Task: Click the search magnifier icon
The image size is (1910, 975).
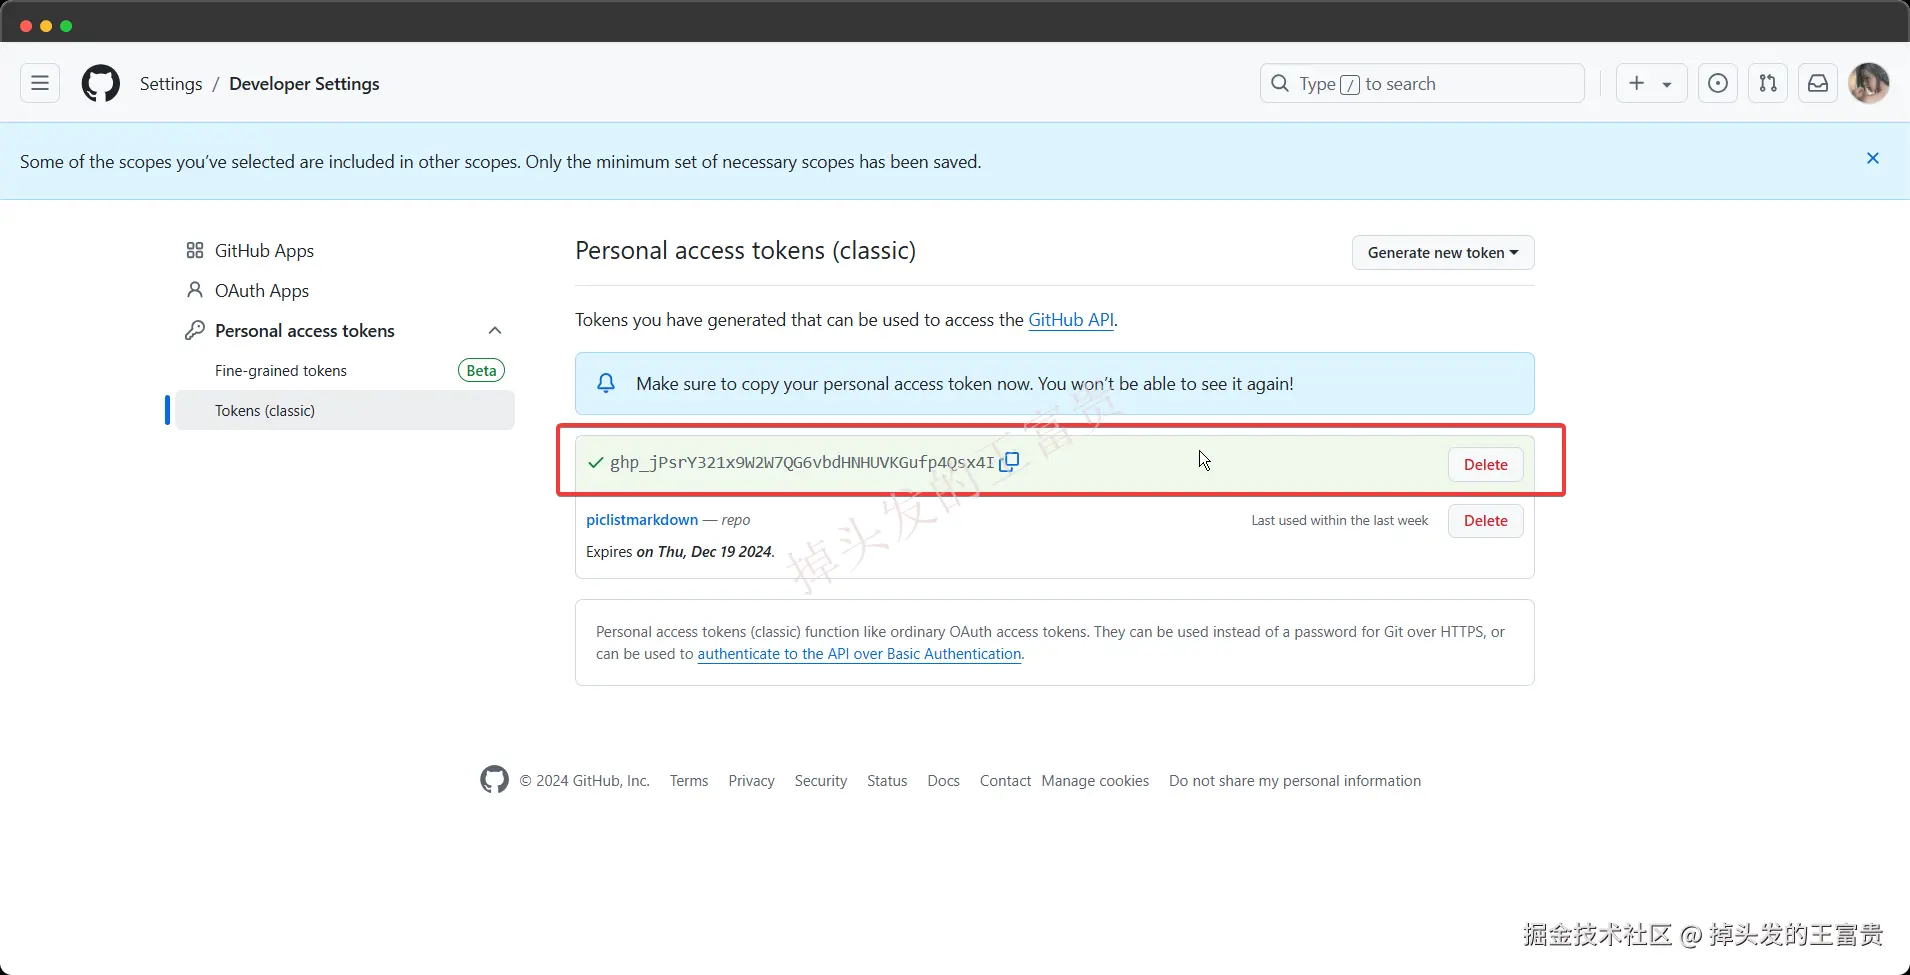Action: 1280,84
